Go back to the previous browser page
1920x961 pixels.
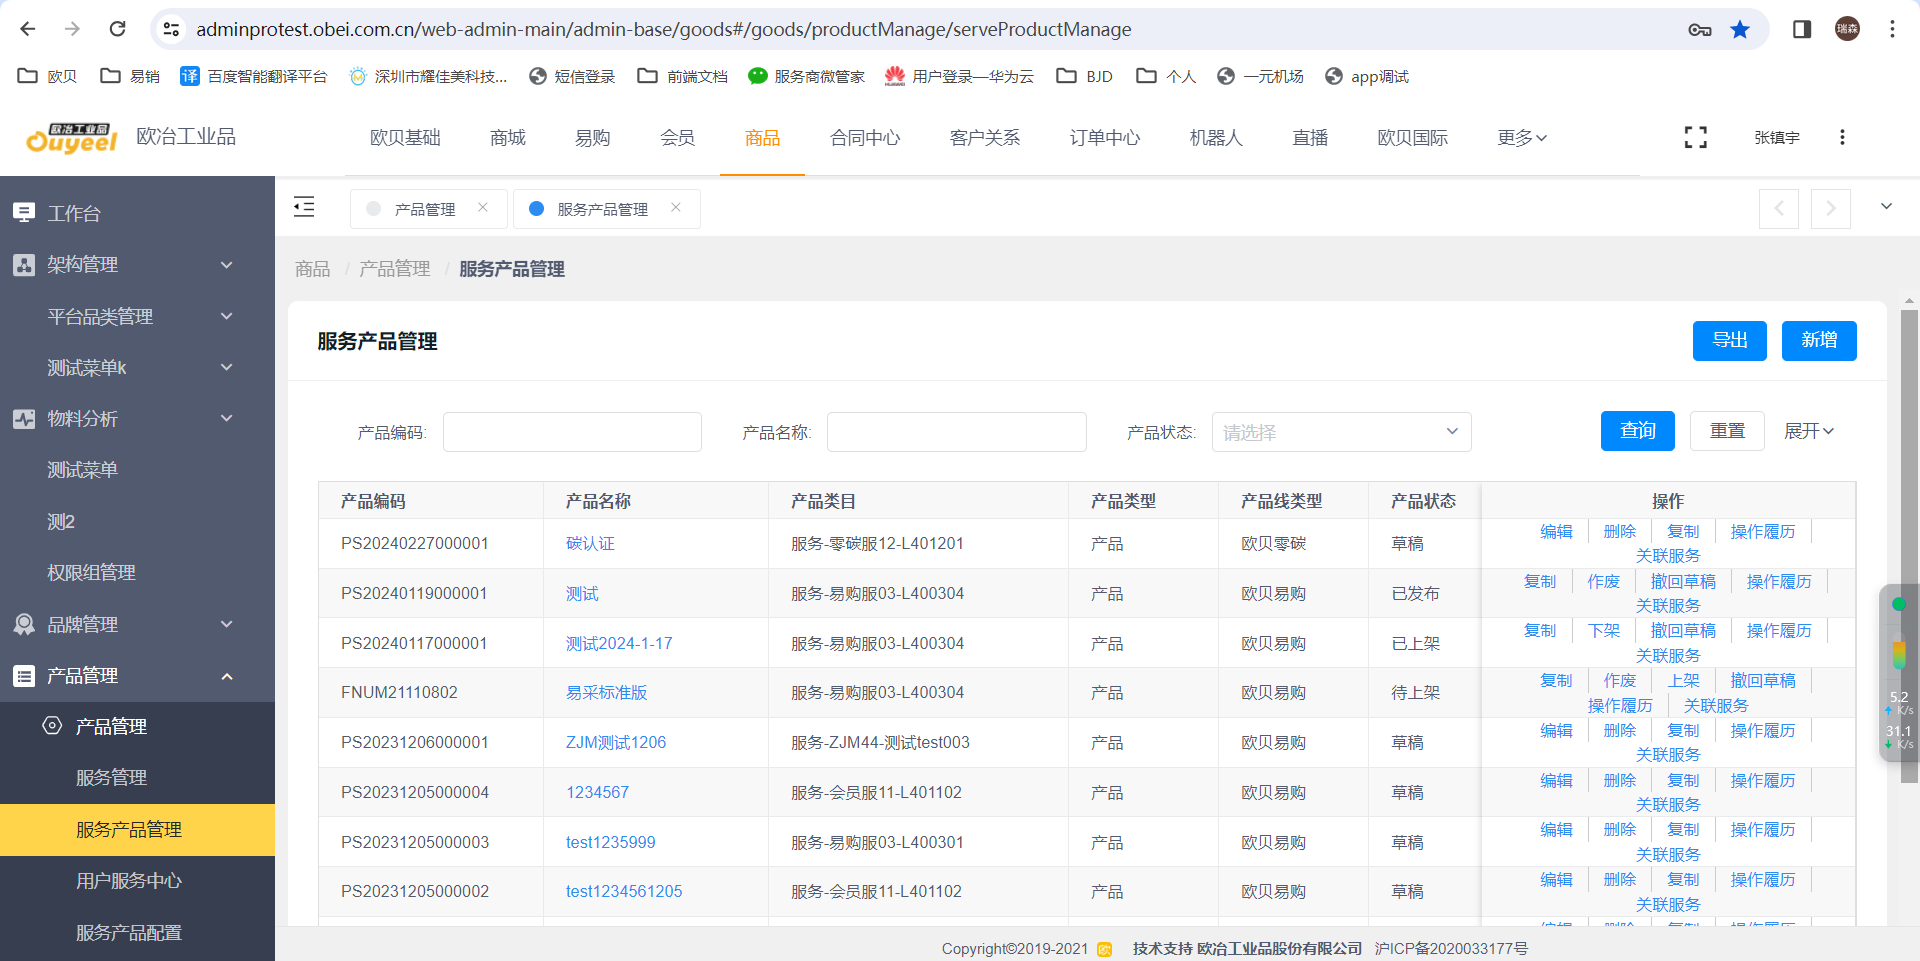(x=28, y=29)
